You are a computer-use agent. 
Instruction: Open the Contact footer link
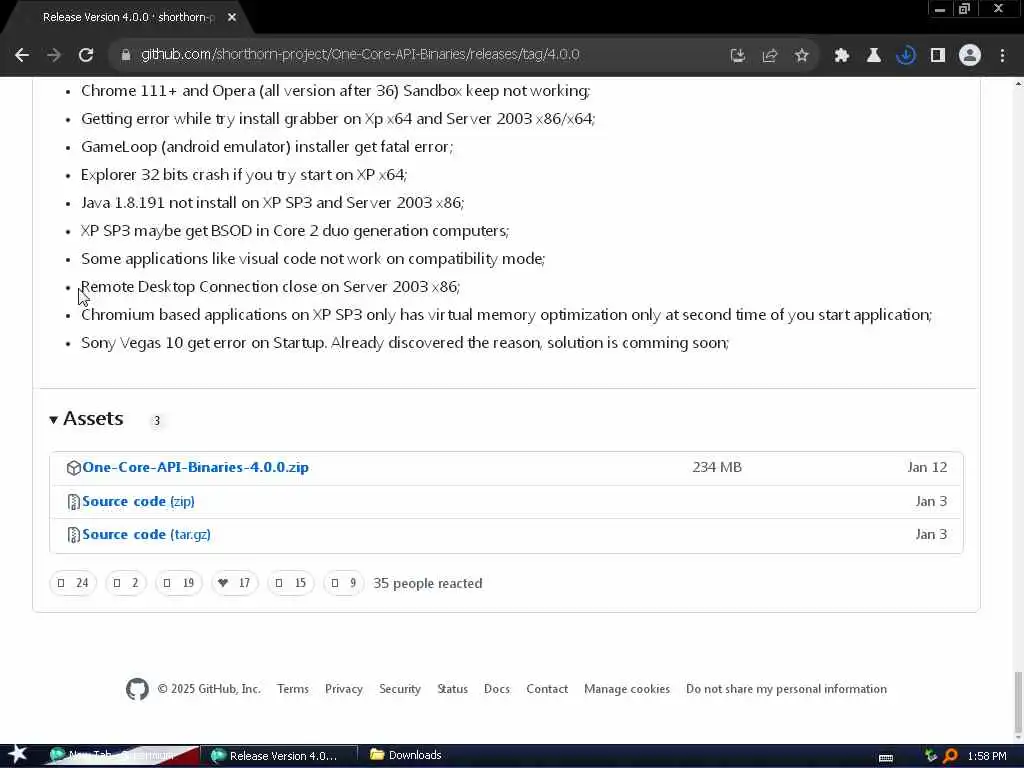click(547, 689)
